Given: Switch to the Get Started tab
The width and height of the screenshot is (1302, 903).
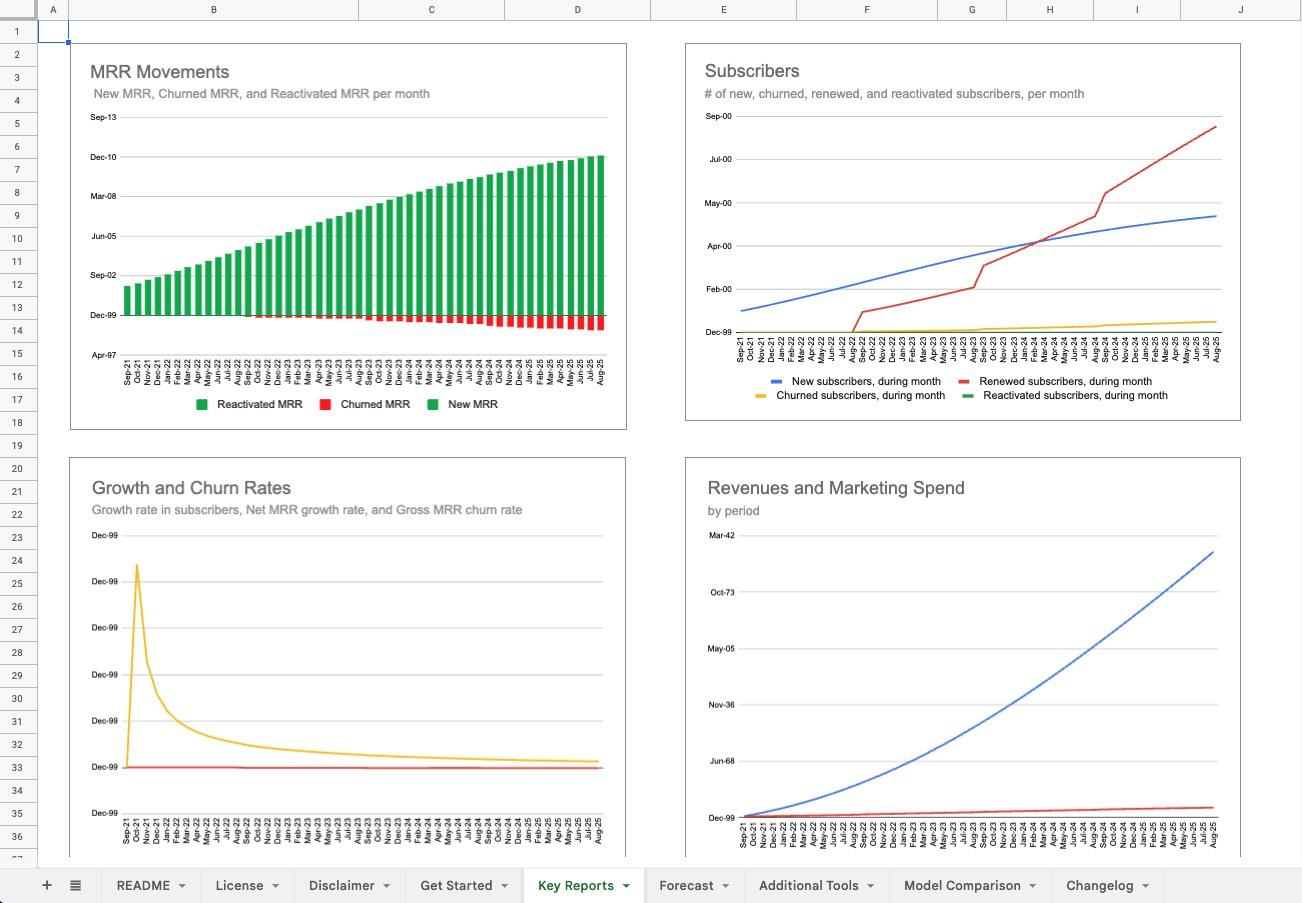Looking at the screenshot, I should click(455, 885).
